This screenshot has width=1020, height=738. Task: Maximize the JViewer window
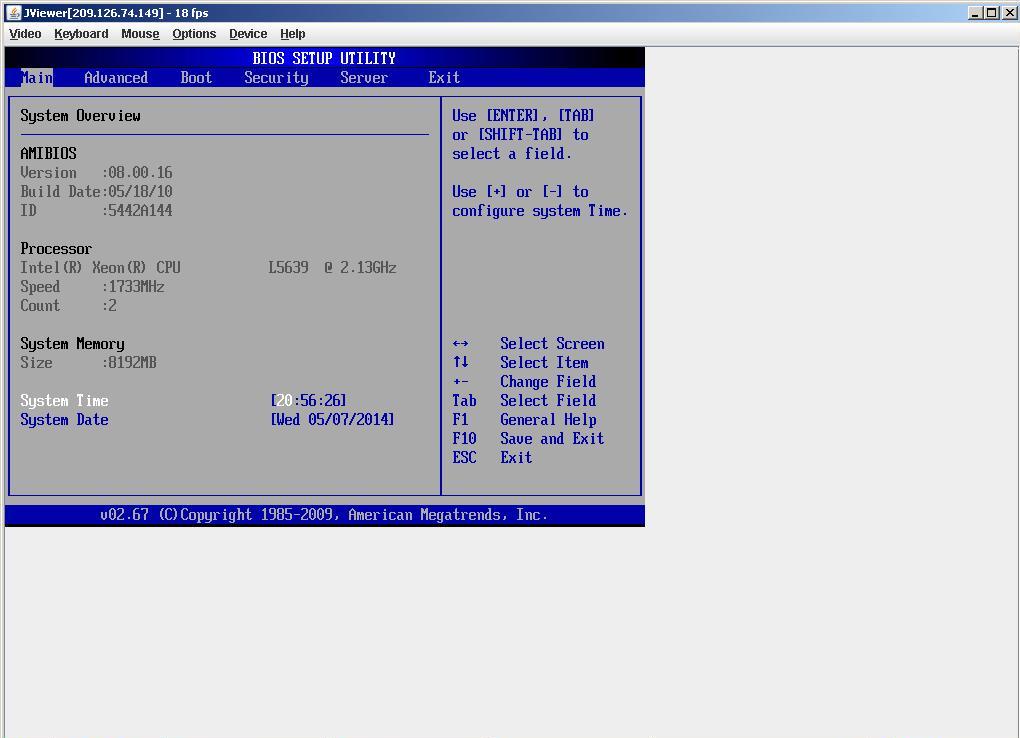[992, 13]
